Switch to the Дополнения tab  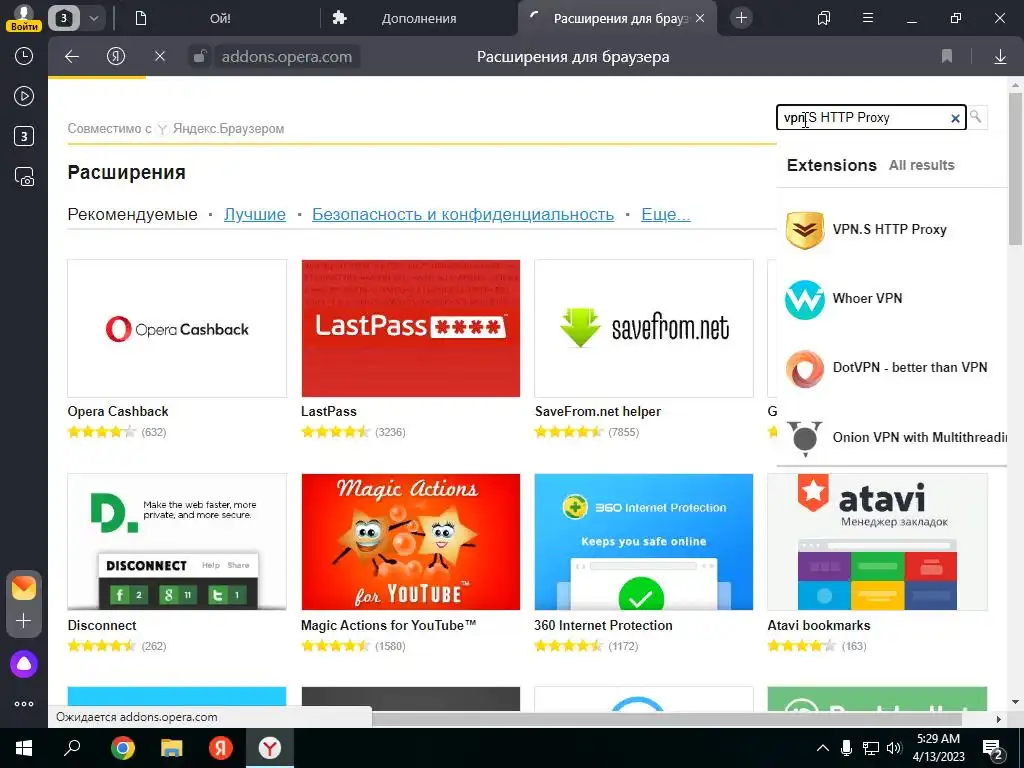pyautogui.click(x=419, y=18)
